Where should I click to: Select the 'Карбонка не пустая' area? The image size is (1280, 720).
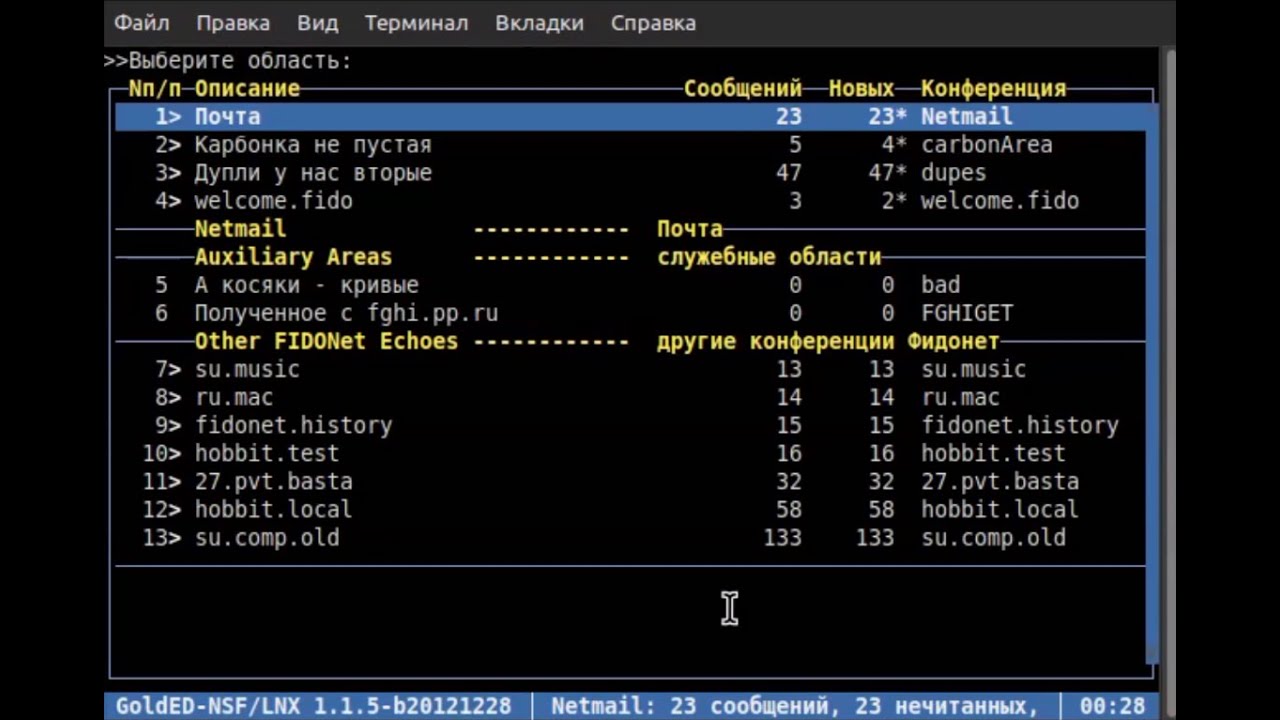click(313, 145)
